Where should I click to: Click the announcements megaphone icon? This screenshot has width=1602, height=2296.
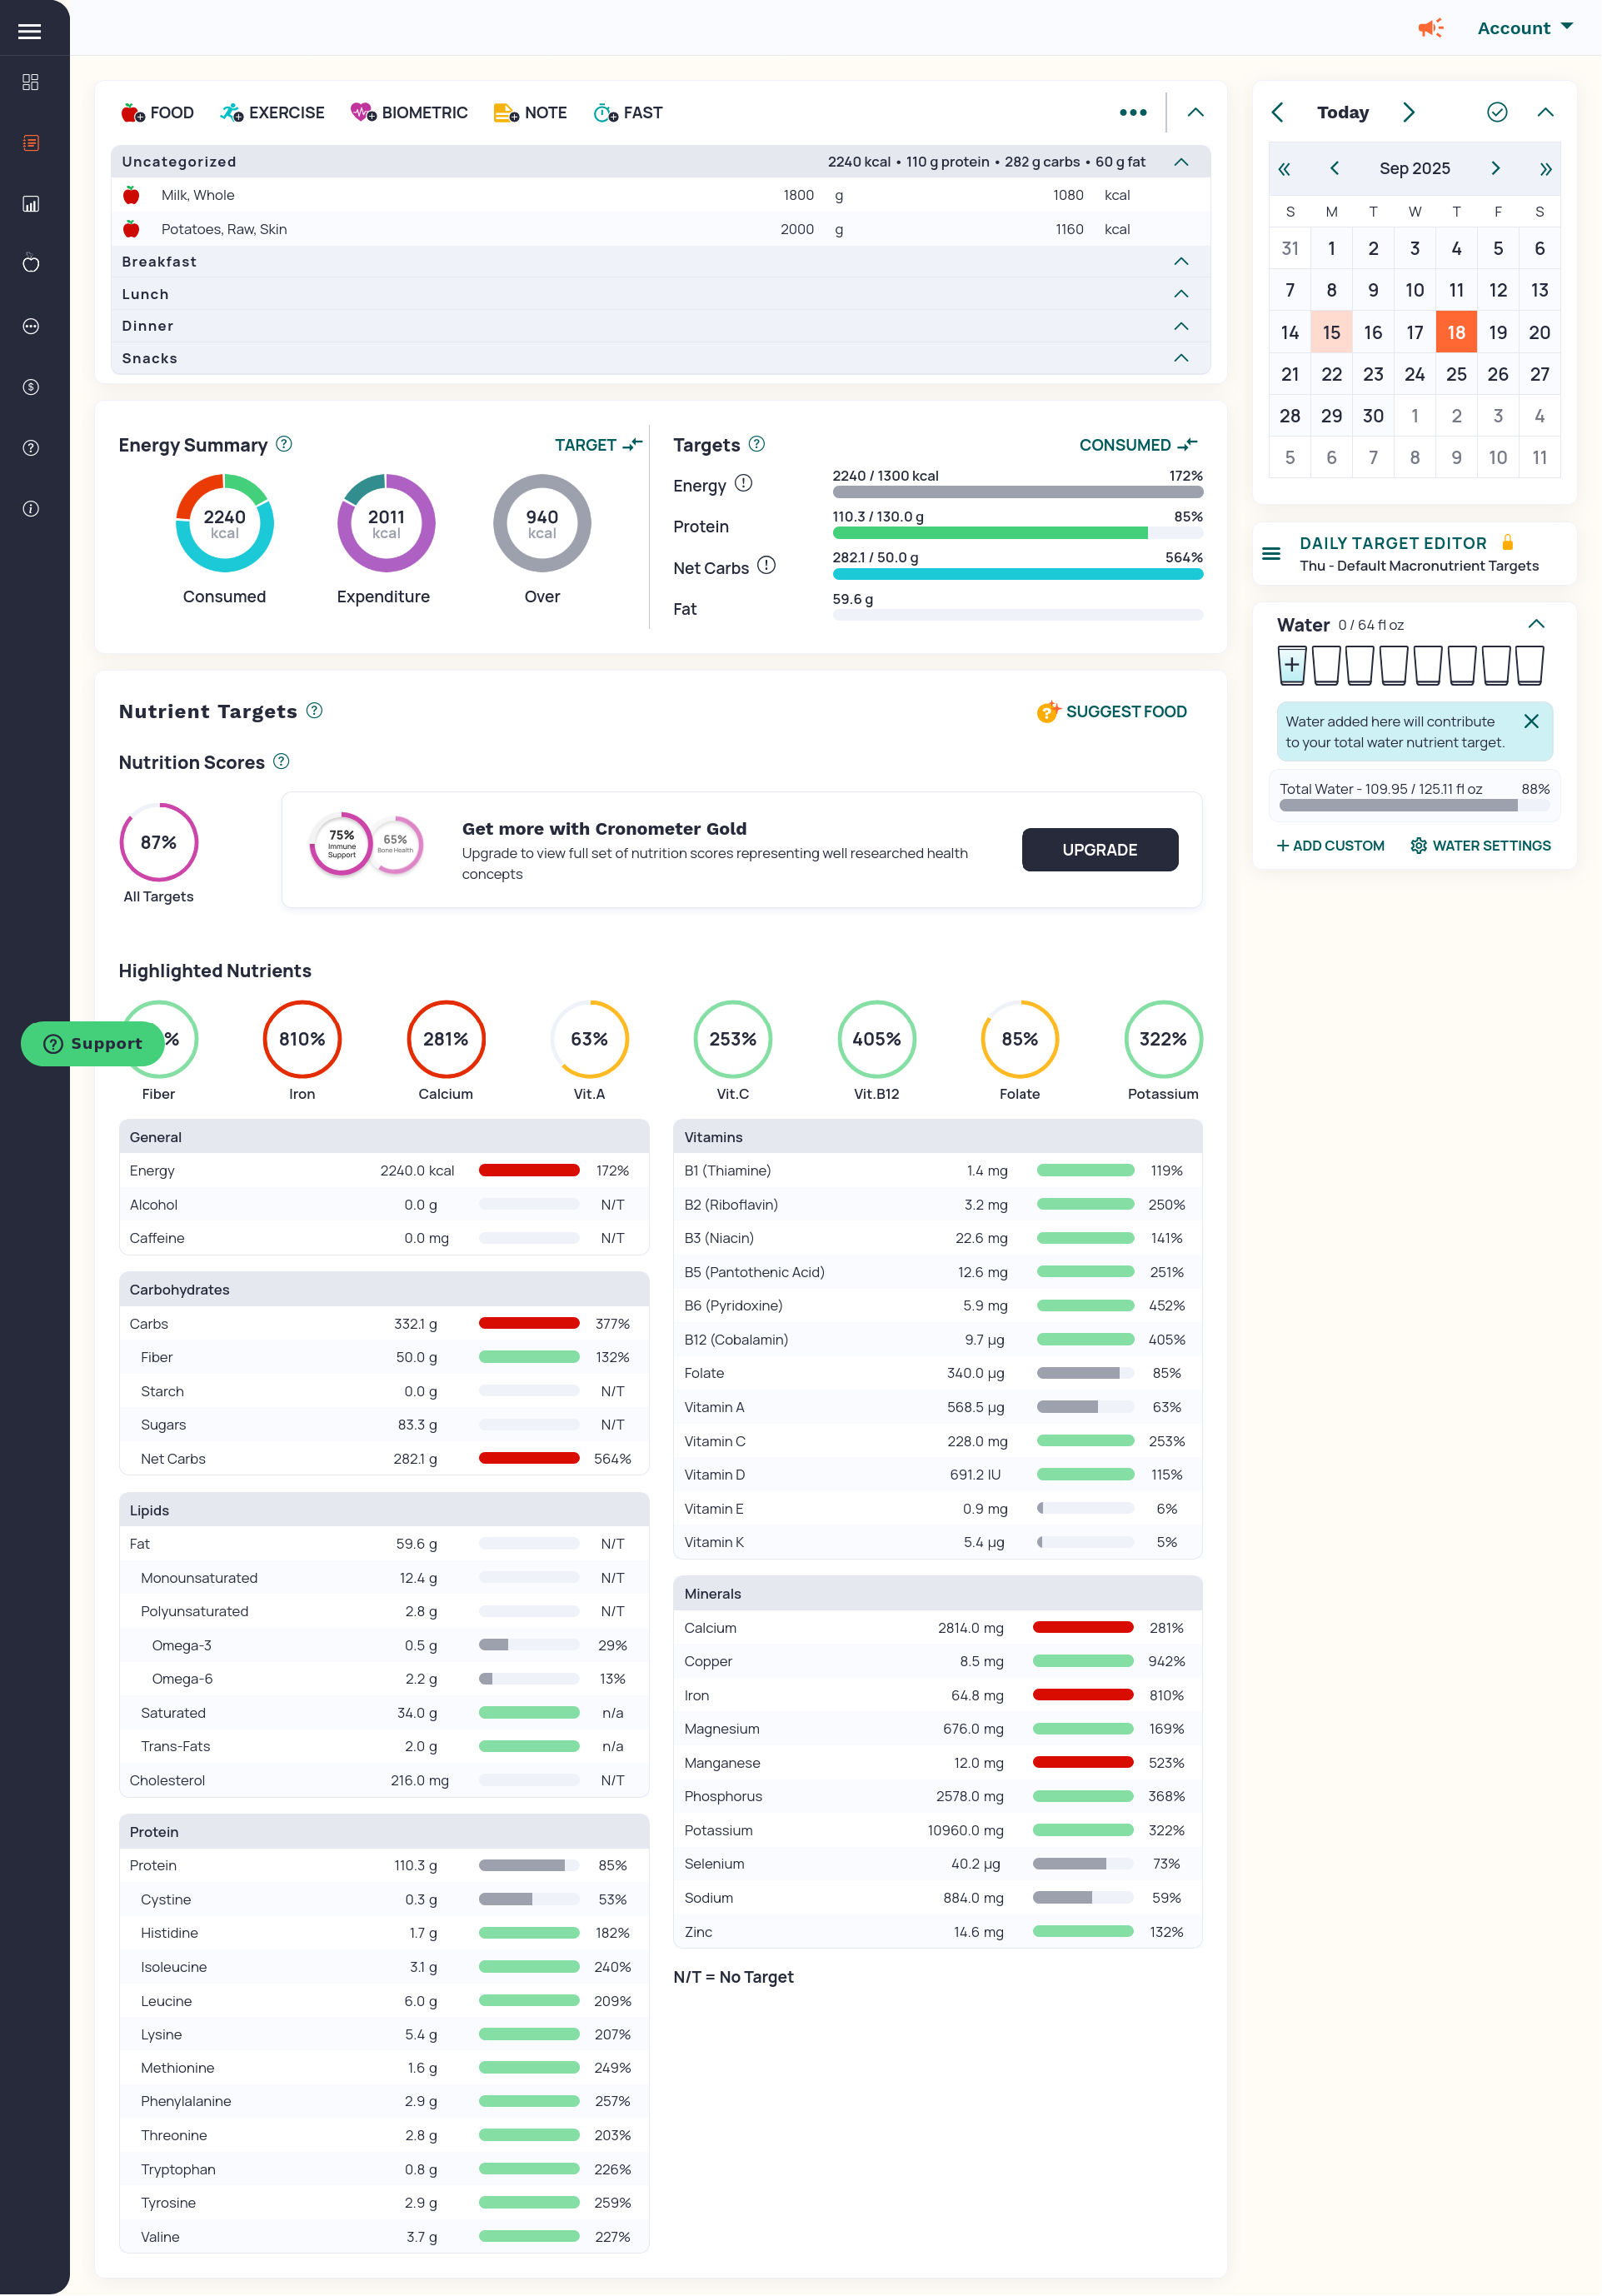point(1430,28)
